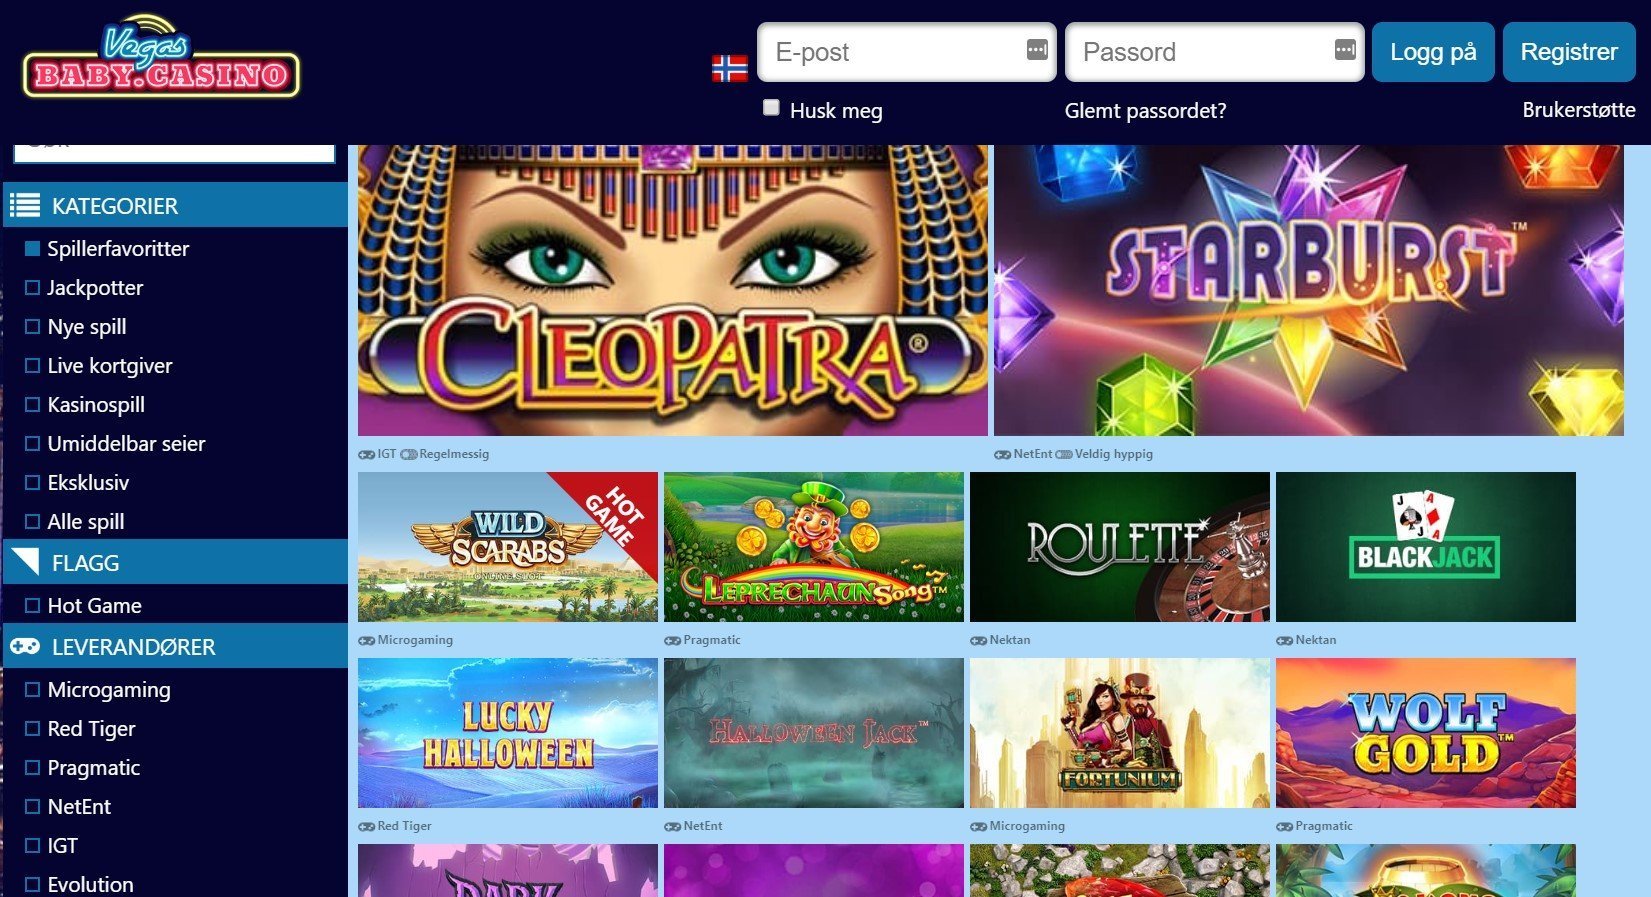Screen dimensions: 1651x897
Task: Click the Vegas Baby Casino logo
Action: (161, 58)
